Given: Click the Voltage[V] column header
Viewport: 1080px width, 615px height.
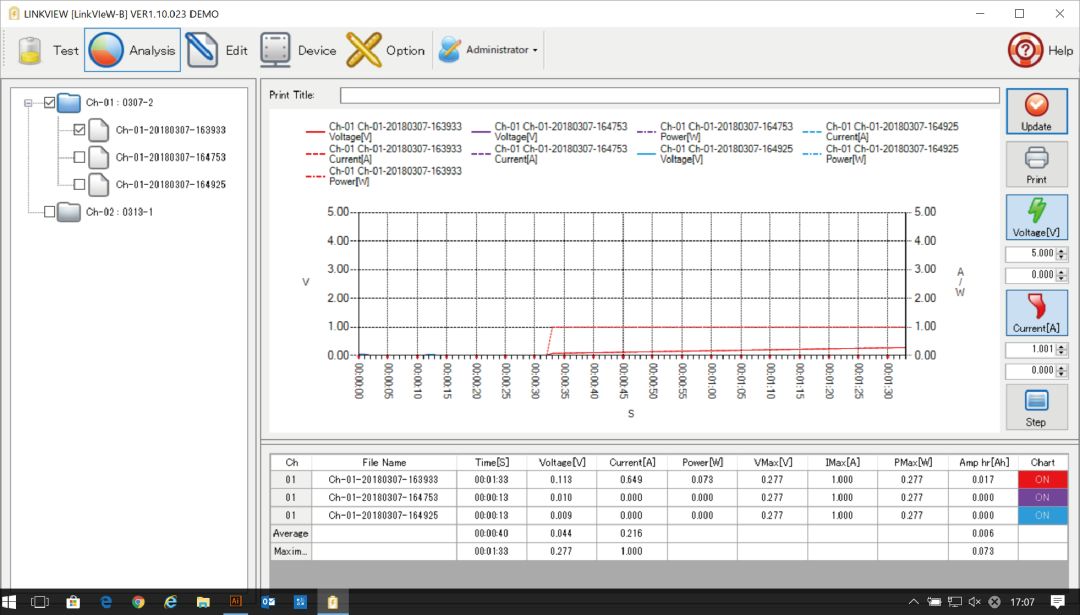Looking at the screenshot, I should click(562, 462).
